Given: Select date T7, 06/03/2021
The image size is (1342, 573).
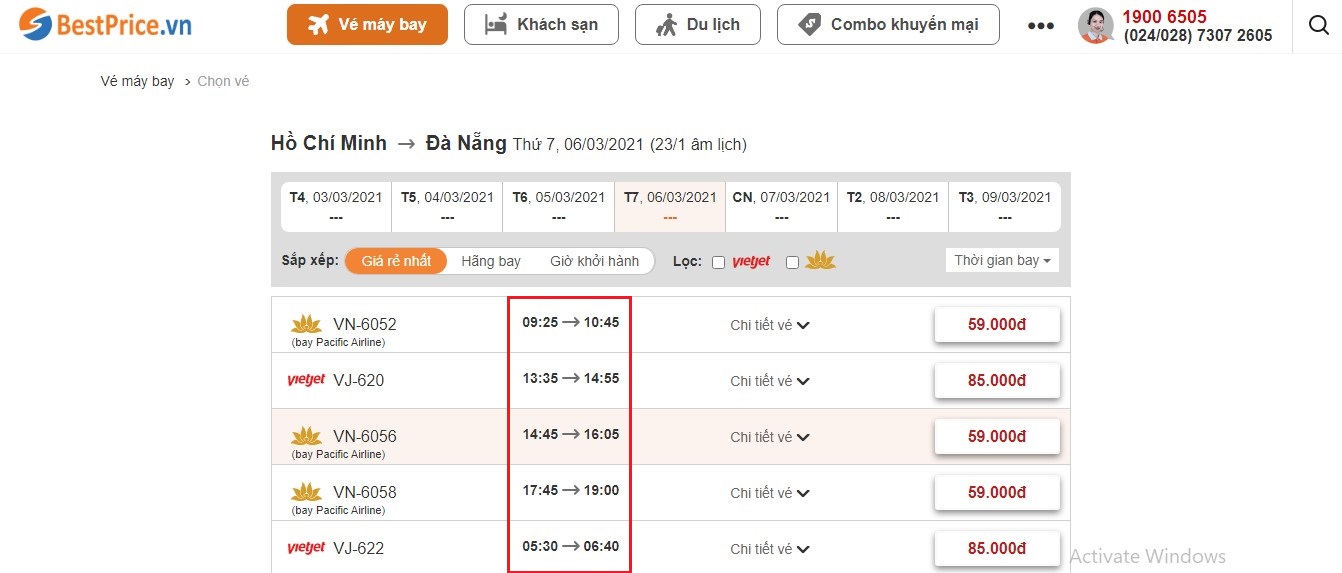Looking at the screenshot, I should 670,207.
